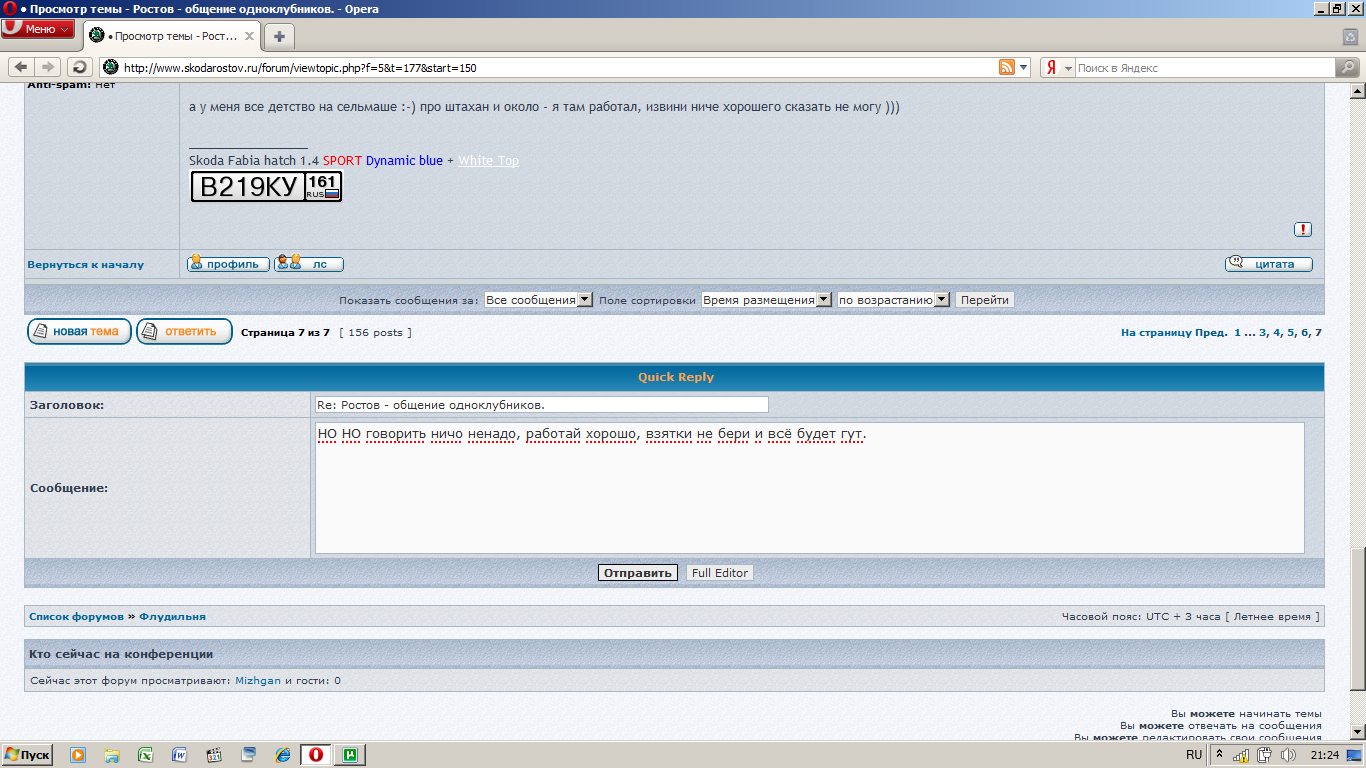Open the closed tabs trash icon
Screen dimensions: 1366x768
point(1350,36)
